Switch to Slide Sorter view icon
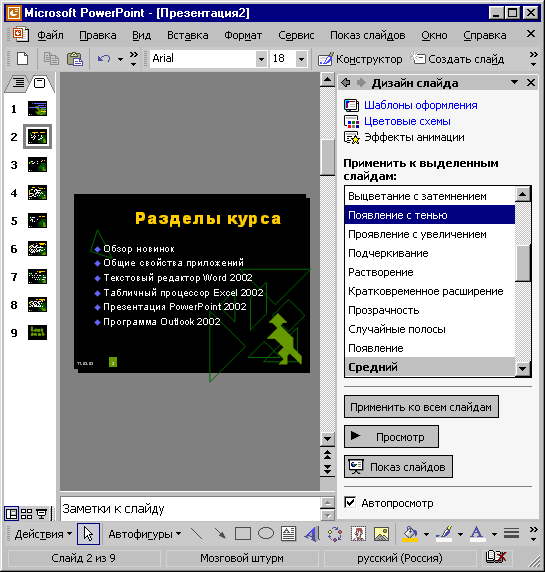The width and height of the screenshot is (545, 572). point(26,514)
